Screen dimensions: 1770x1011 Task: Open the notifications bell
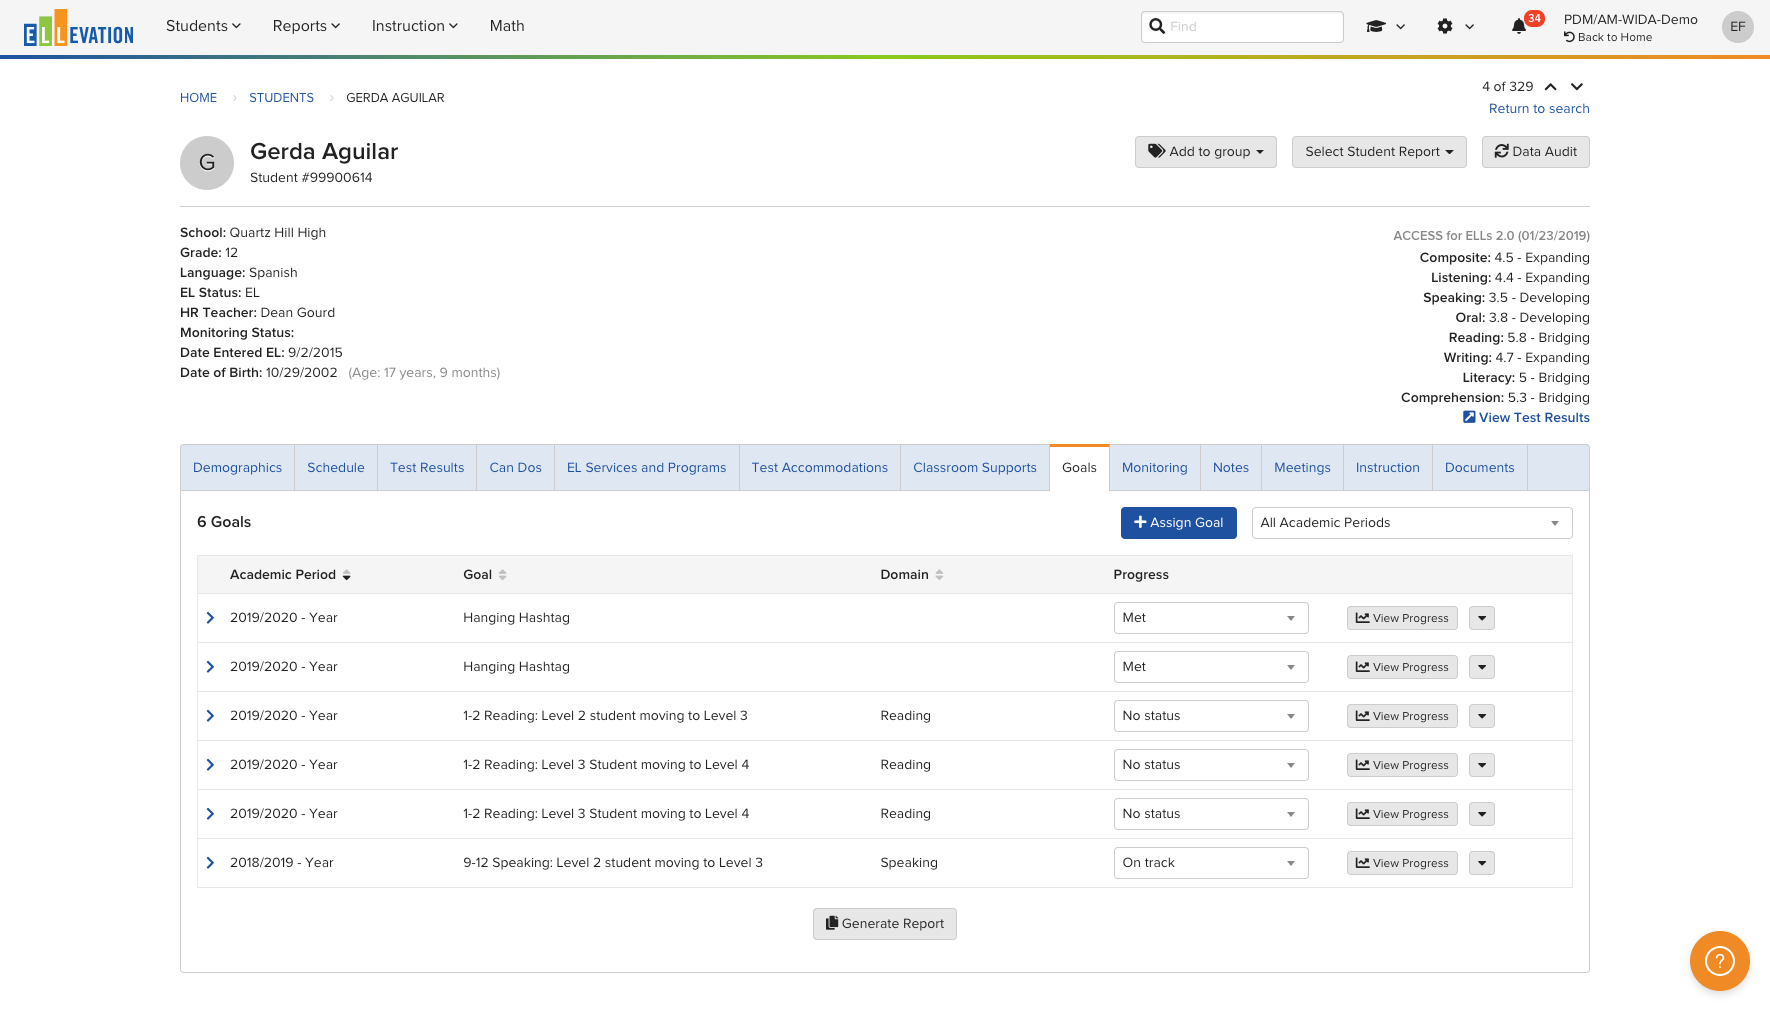(x=1519, y=26)
